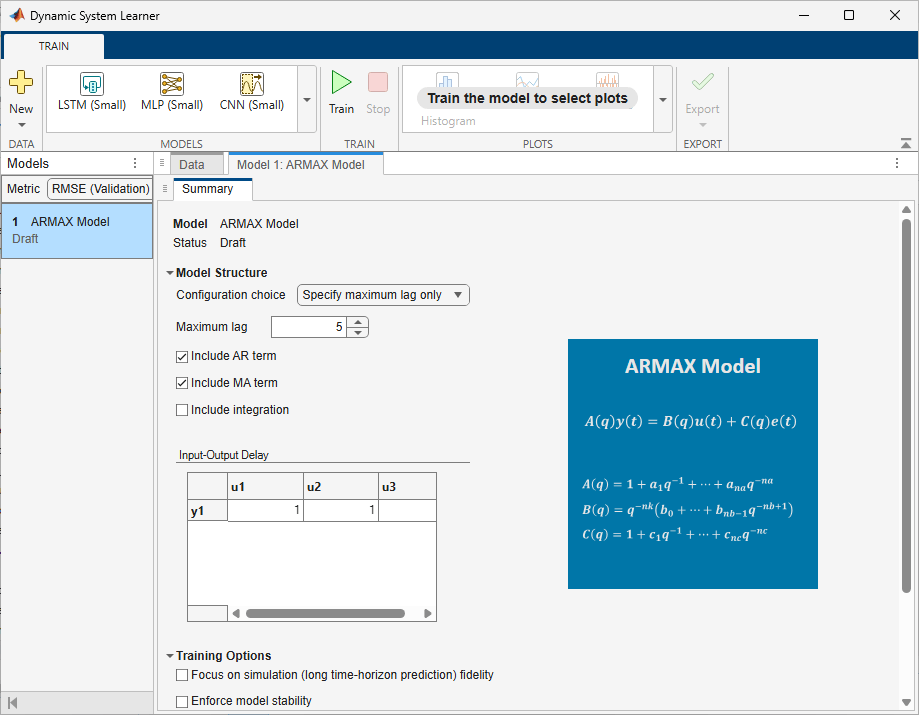Select the MLP (Small) model icon
Screen dimensions: 919x715
(172, 84)
